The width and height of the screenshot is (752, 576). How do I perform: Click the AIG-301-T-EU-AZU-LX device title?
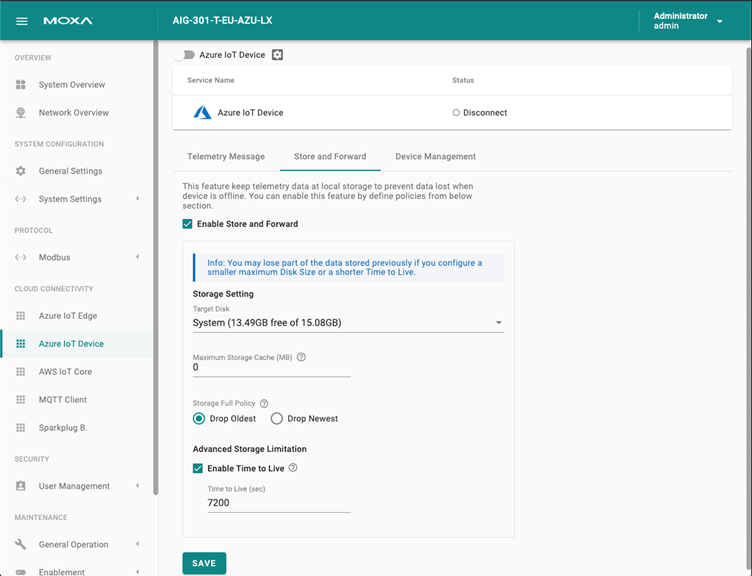222,21
